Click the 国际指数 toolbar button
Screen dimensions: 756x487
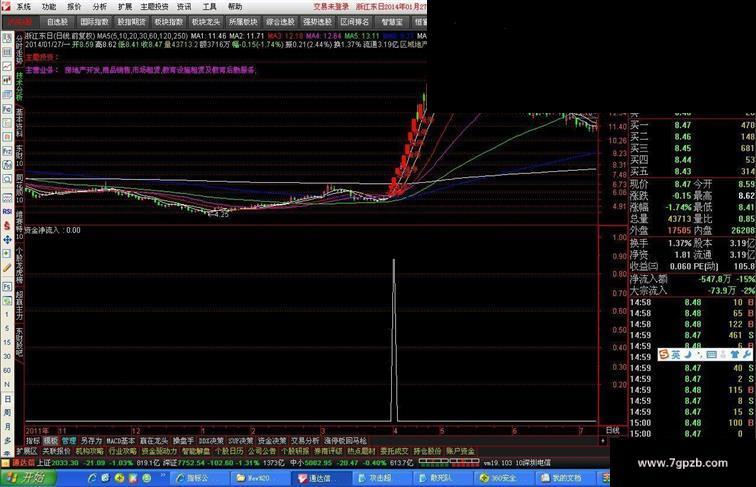(94, 22)
